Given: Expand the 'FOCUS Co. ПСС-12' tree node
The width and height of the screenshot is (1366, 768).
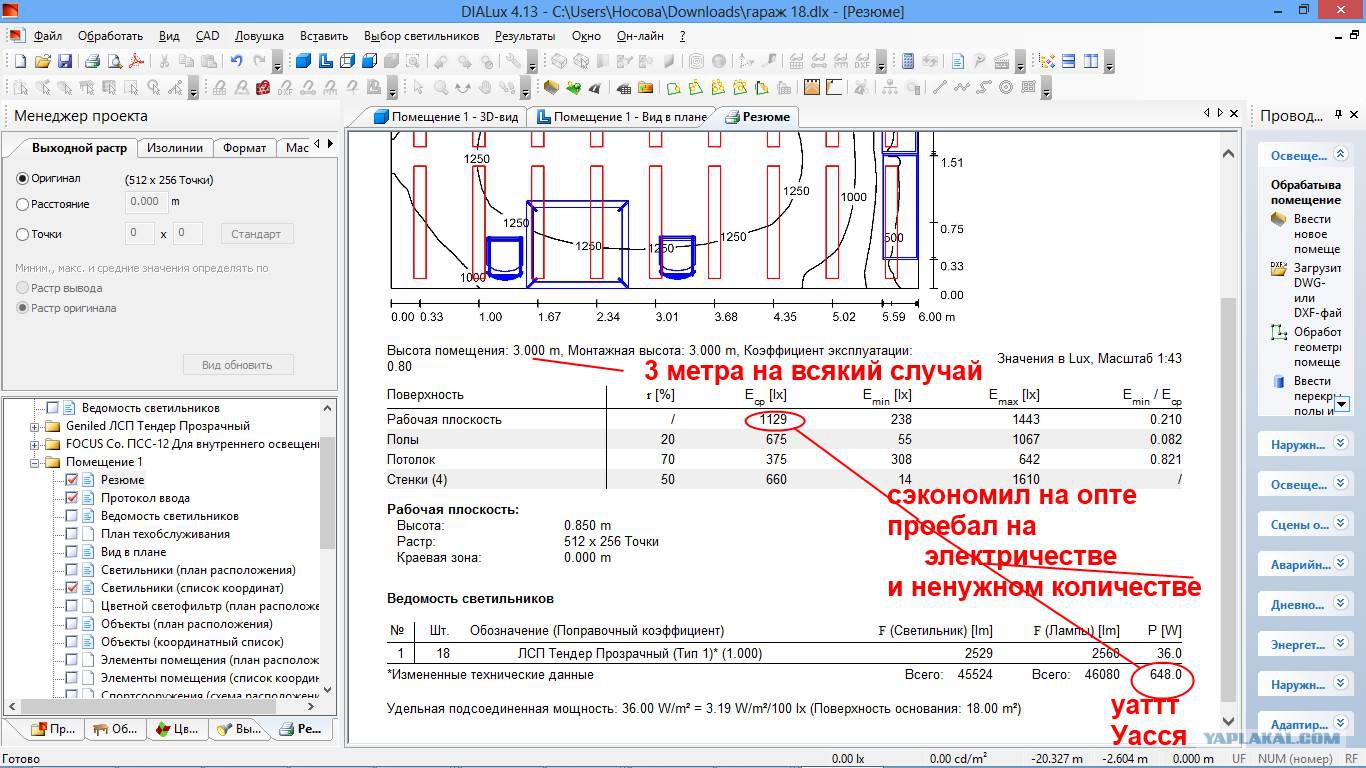Looking at the screenshot, I should tap(35, 444).
